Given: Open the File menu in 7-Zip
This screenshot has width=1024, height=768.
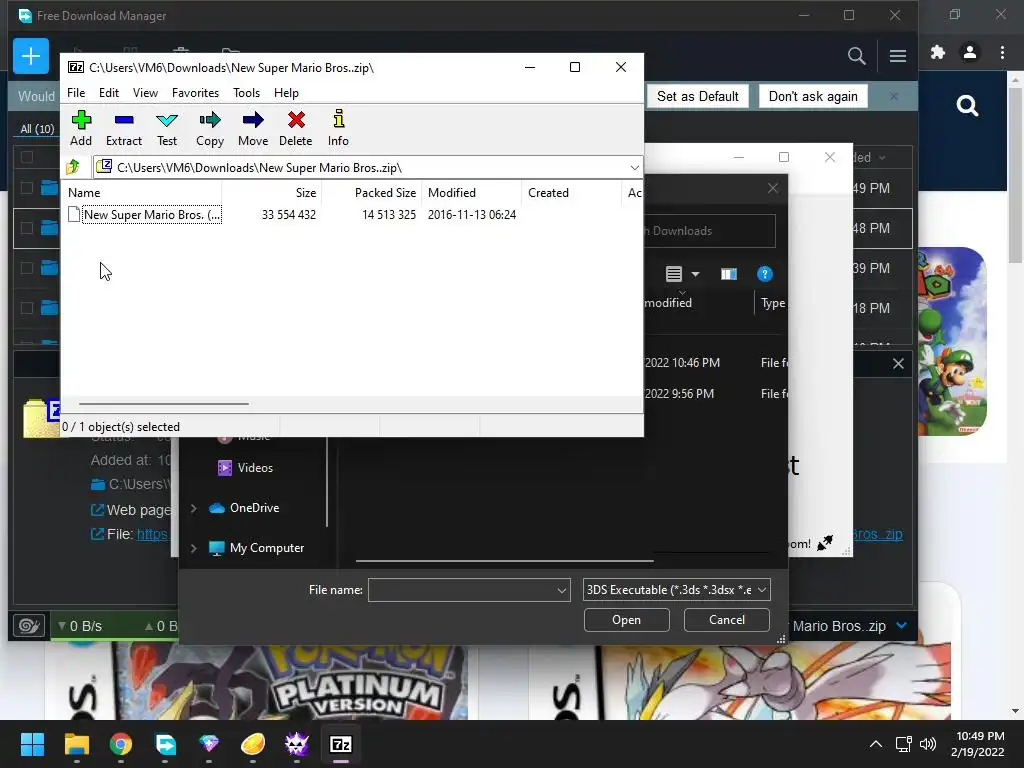Looking at the screenshot, I should coord(76,93).
